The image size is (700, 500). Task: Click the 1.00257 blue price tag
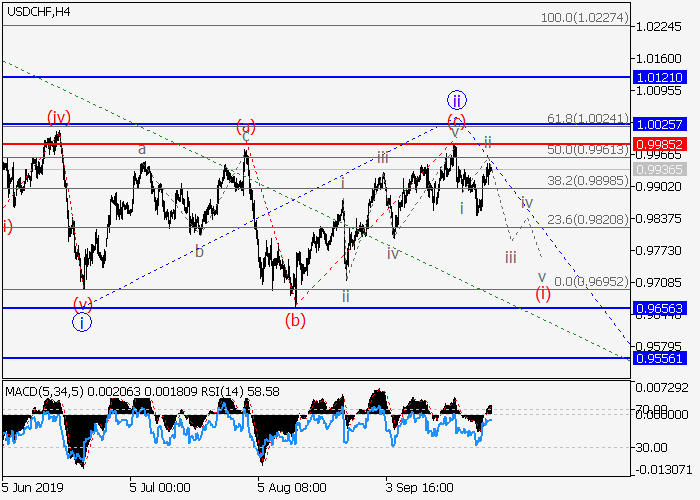pyautogui.click(x=662, y=124)
